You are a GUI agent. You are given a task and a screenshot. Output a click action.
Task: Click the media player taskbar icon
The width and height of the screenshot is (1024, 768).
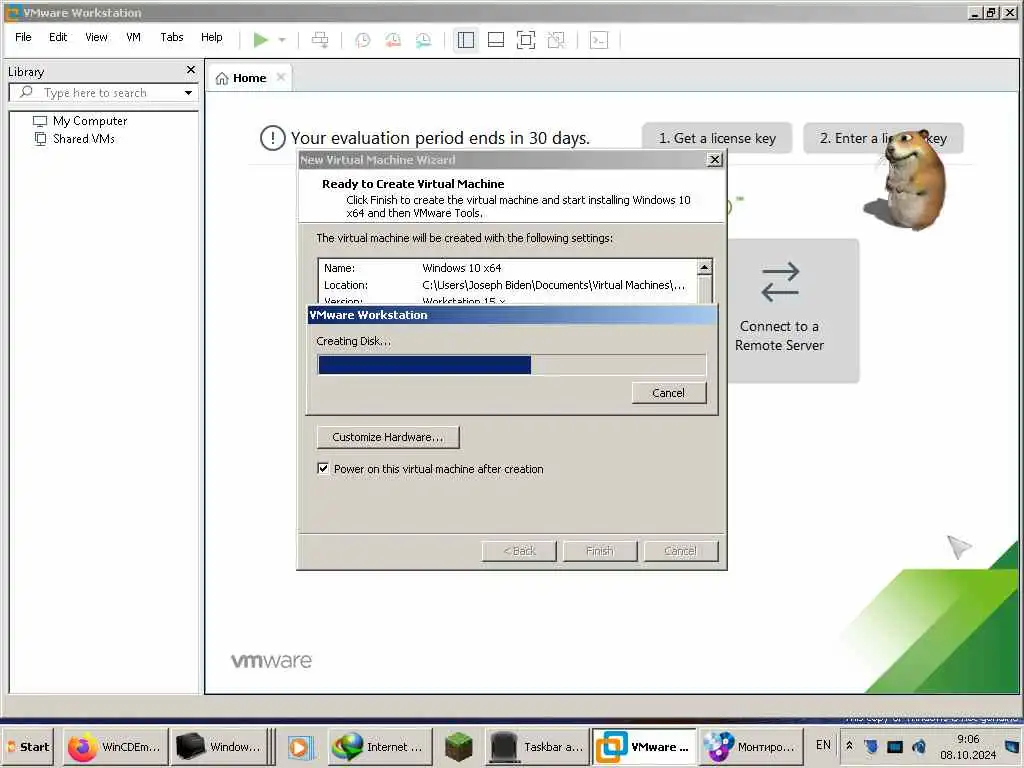point(300,747)
